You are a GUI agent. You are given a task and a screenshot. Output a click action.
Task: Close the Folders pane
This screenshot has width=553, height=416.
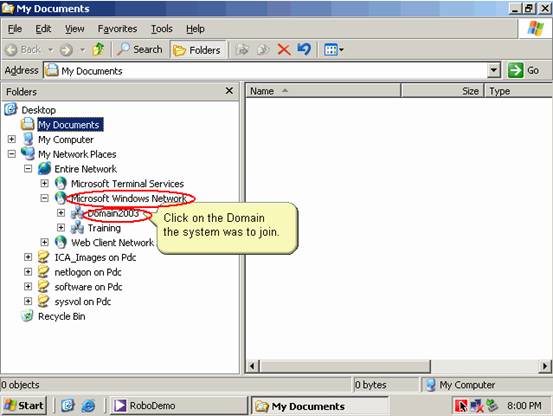[229, 91]
